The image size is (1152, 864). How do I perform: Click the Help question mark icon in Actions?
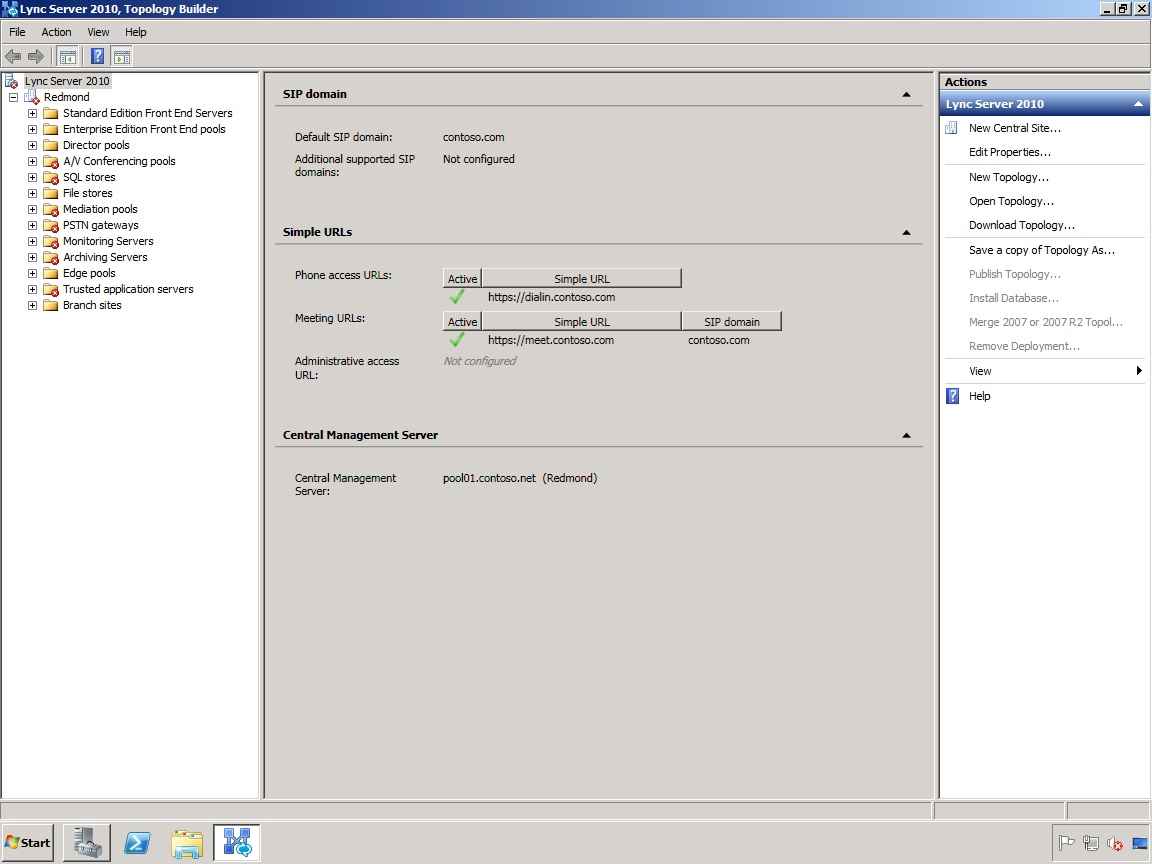pos(952,396)
